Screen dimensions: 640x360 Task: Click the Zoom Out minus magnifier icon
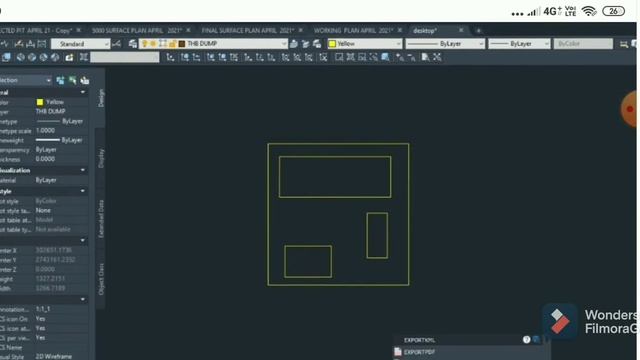click(x=411, y=58)
